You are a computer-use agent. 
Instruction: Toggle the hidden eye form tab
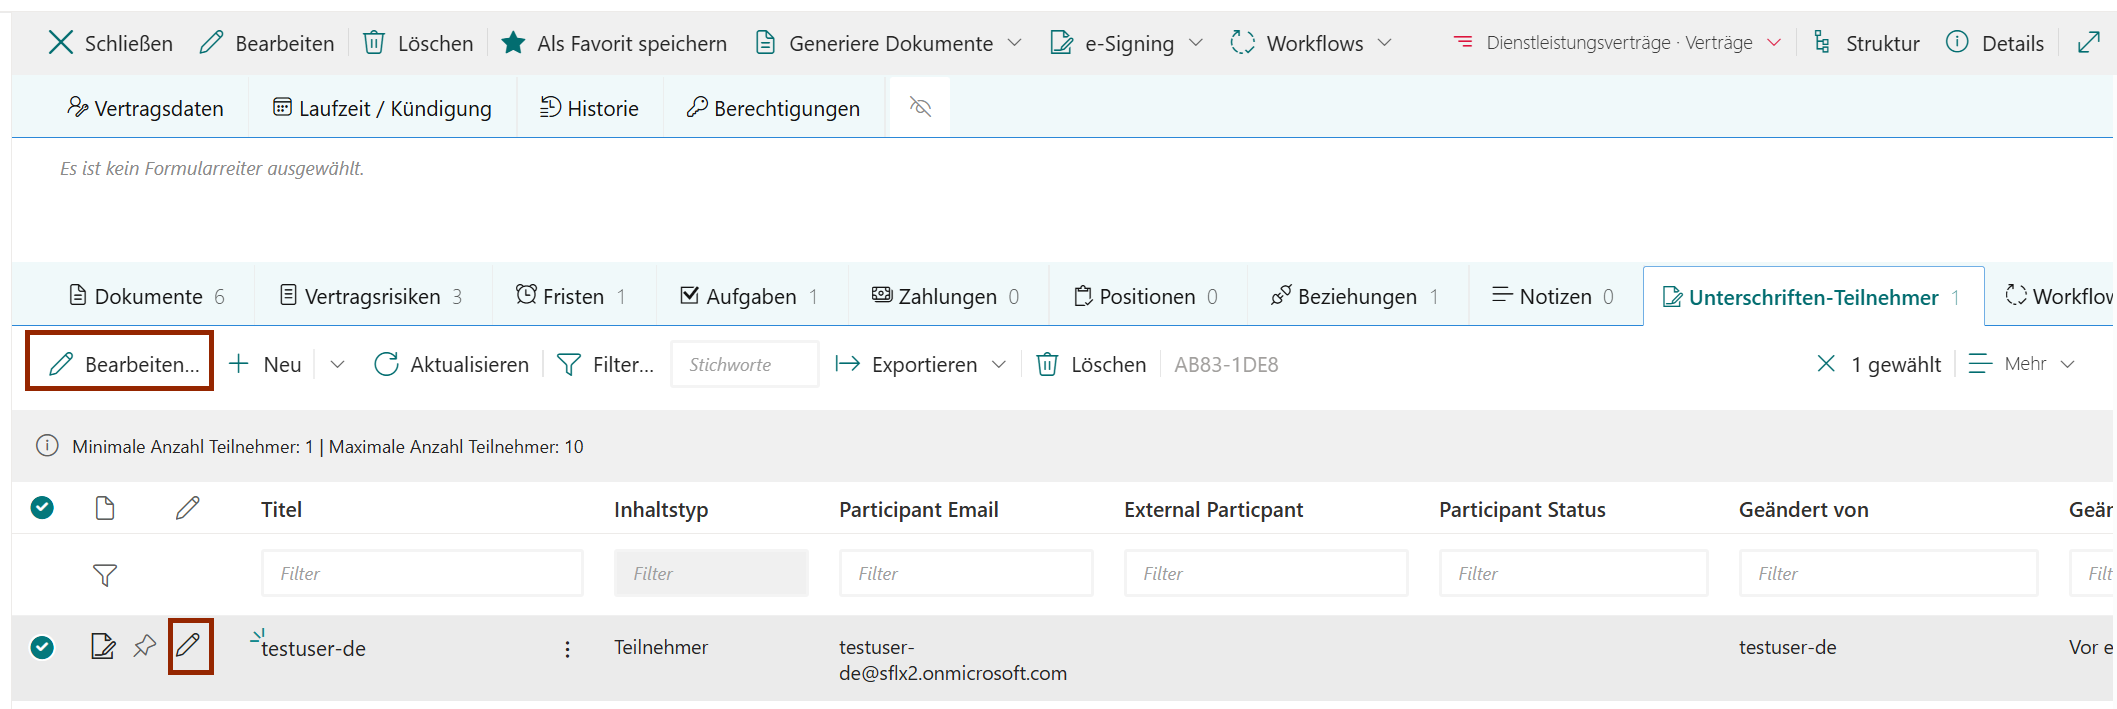(920, 108)
